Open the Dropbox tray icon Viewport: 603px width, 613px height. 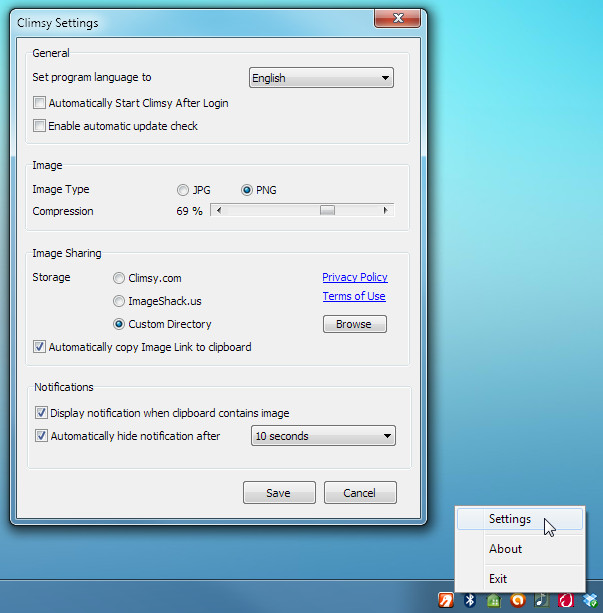590,600
